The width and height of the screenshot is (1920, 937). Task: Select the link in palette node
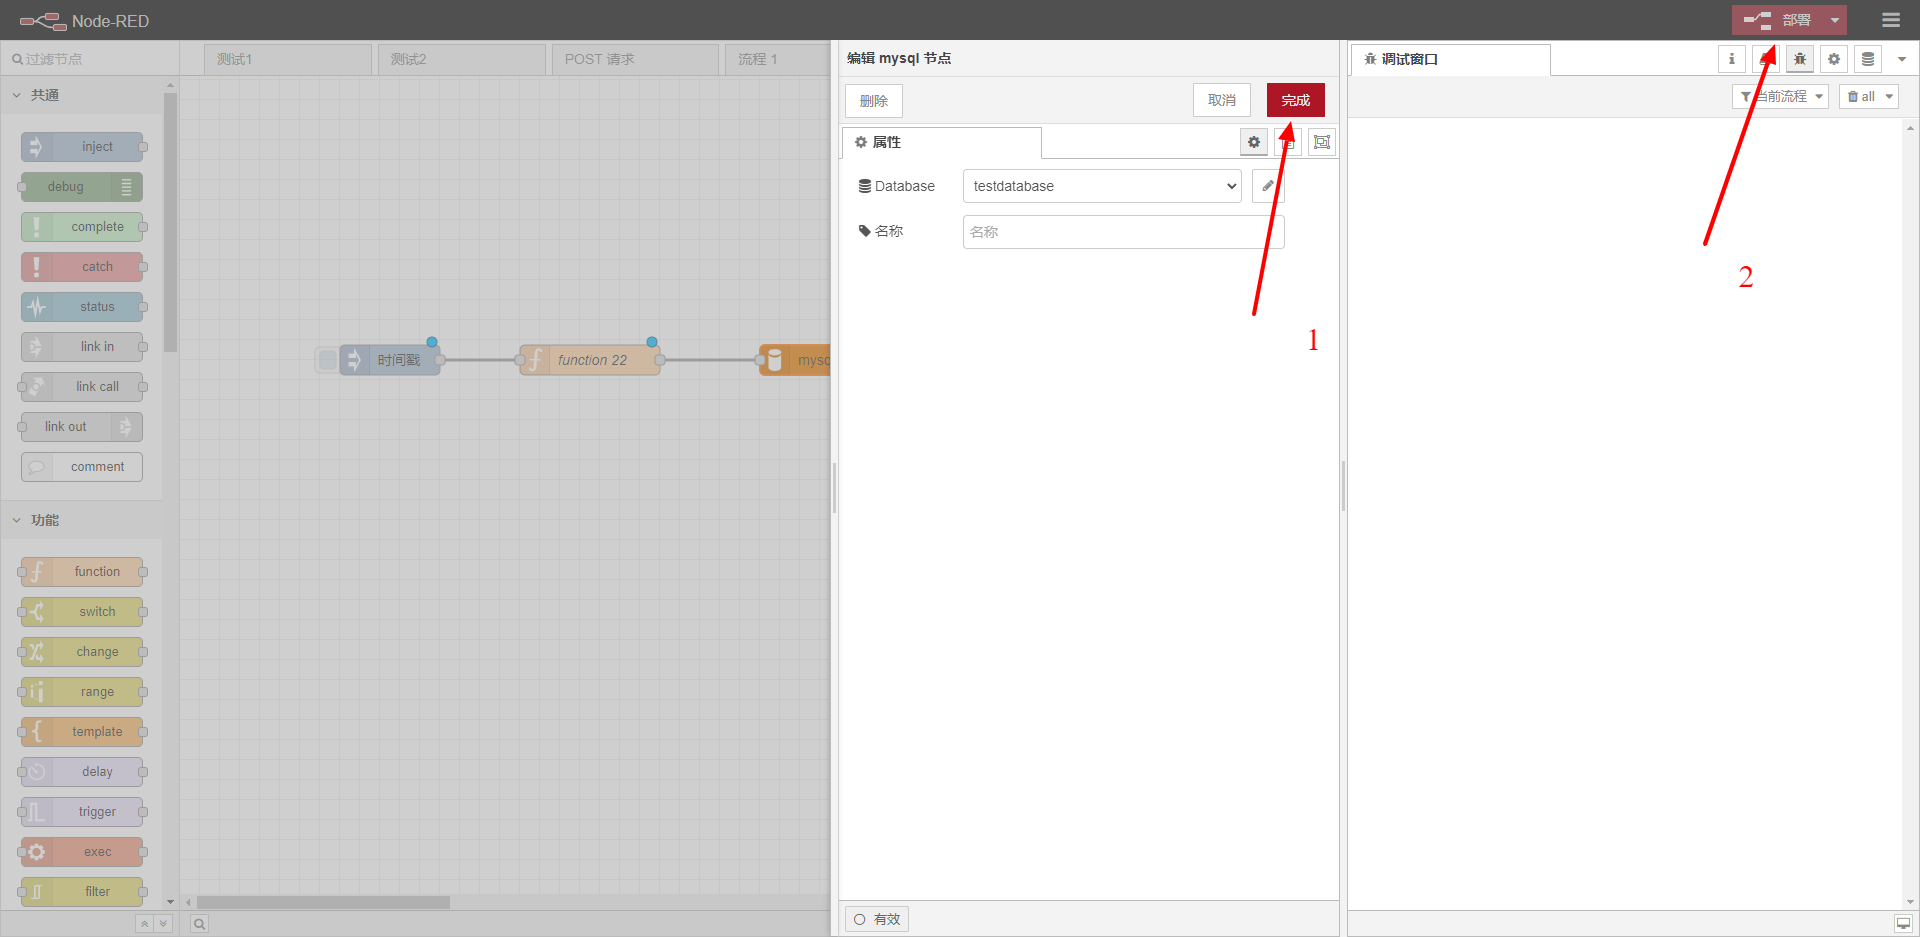click(x=82, y=347)
